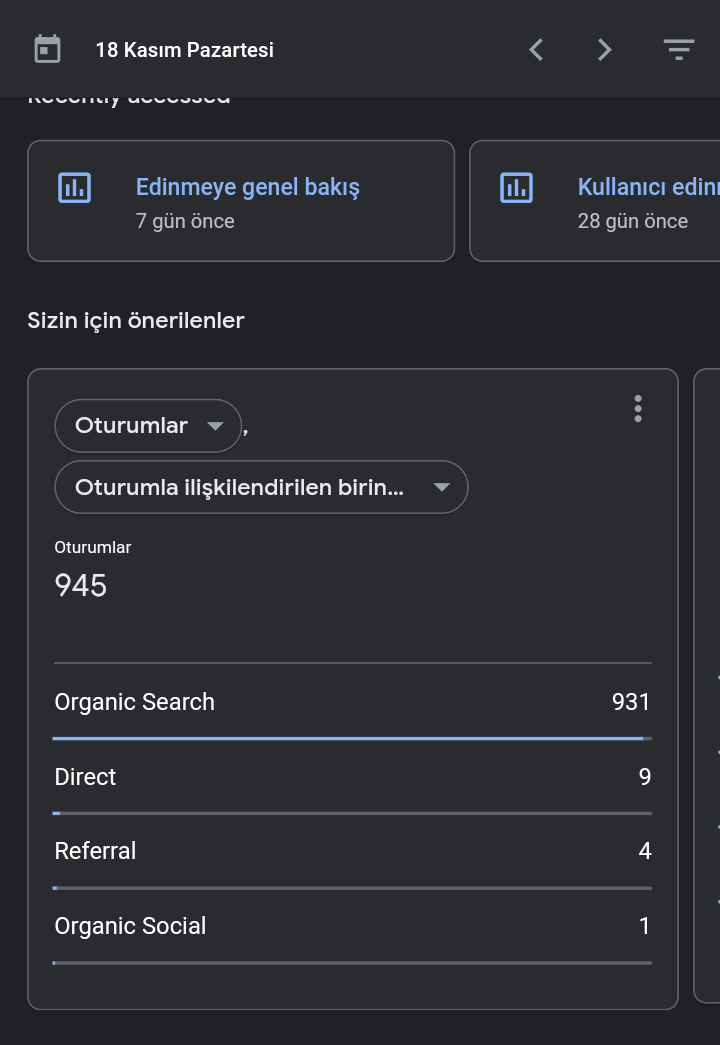Click the Edinmeye genel bakış report icon

point(75,187)
